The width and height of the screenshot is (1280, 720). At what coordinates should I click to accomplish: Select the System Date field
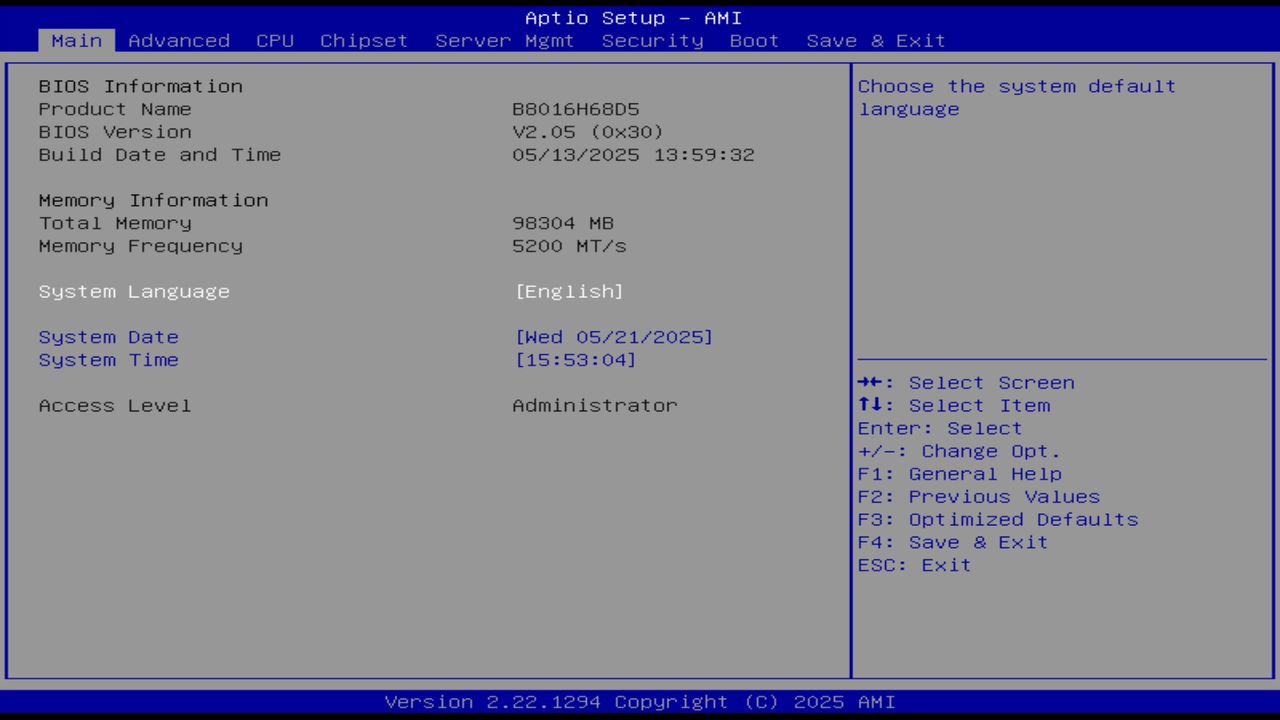(x=108, y=337)
